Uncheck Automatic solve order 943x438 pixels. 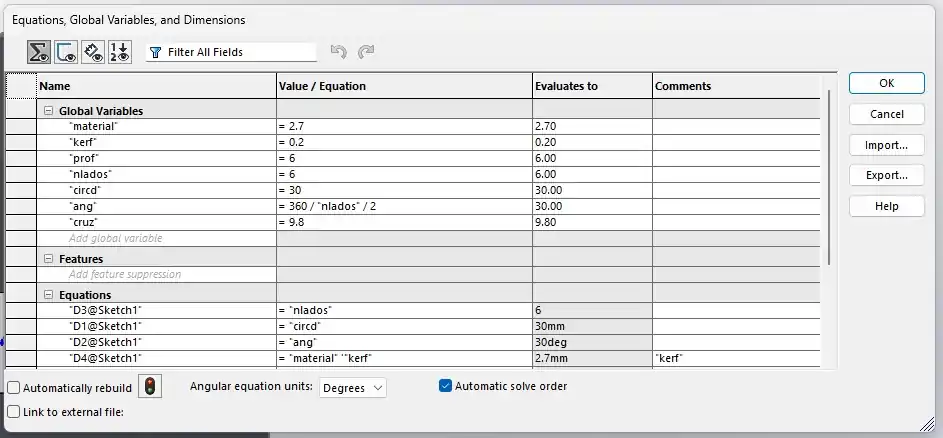446,386
